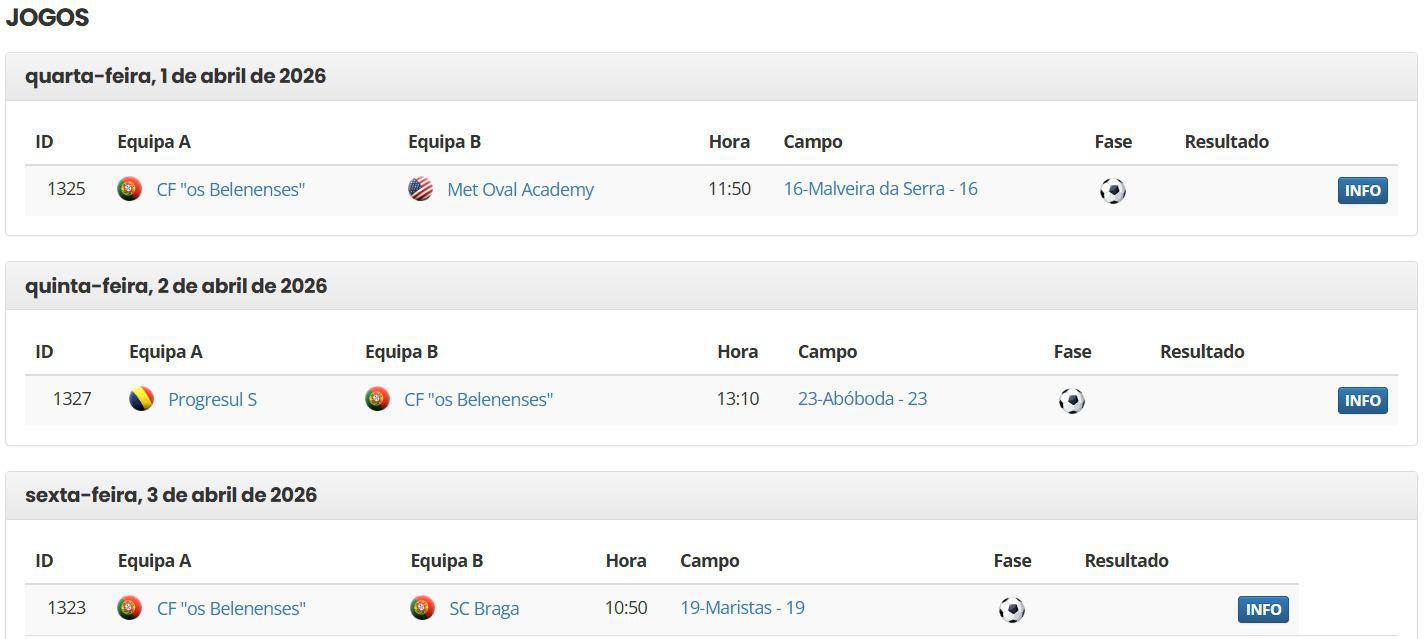Click the Portugal flag beside SC Braga

tap(422, 608)
